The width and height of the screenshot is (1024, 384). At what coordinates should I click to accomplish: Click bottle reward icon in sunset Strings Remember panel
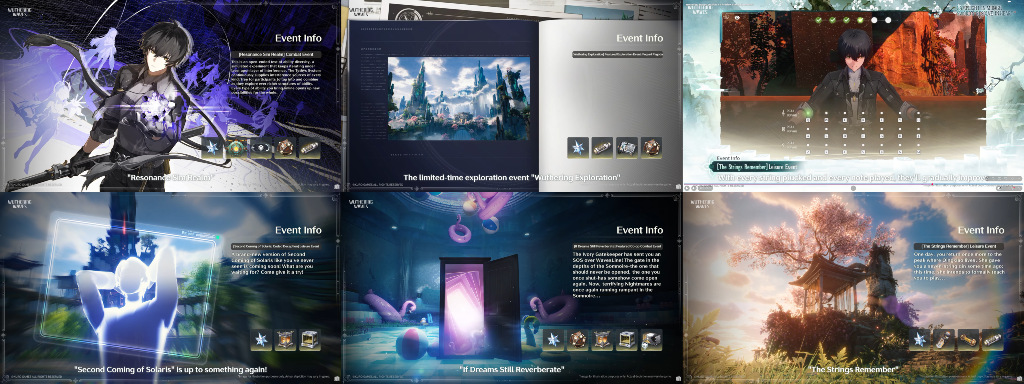tap(944, 340)
